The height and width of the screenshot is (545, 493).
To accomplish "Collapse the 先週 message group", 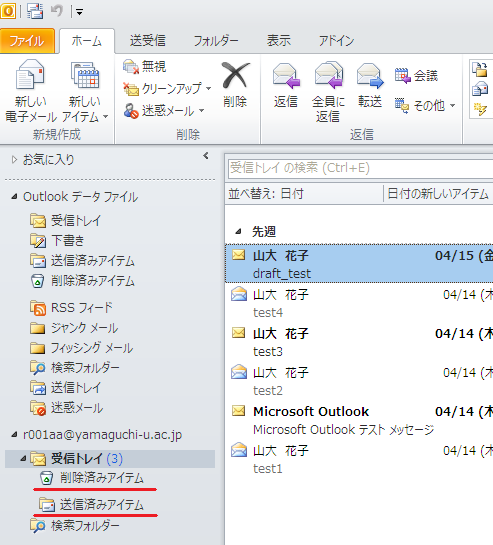I will tap(238, 231).
